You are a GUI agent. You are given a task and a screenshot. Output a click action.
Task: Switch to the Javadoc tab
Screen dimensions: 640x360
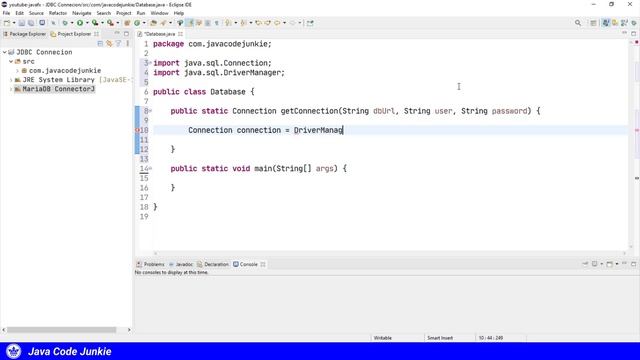pyautogui.click(x=181, y=264)
